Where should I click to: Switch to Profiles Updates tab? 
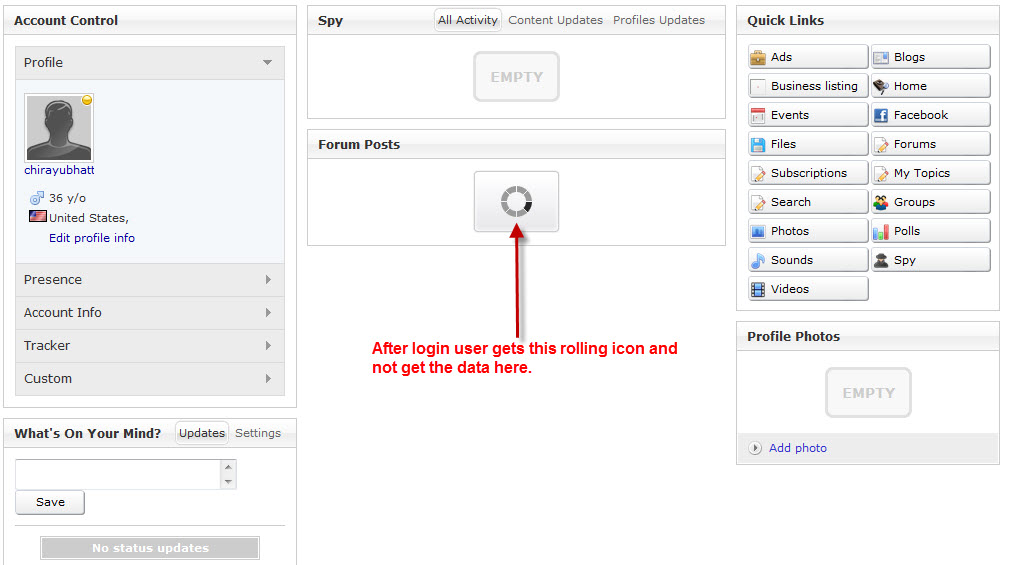click(659, 20)
